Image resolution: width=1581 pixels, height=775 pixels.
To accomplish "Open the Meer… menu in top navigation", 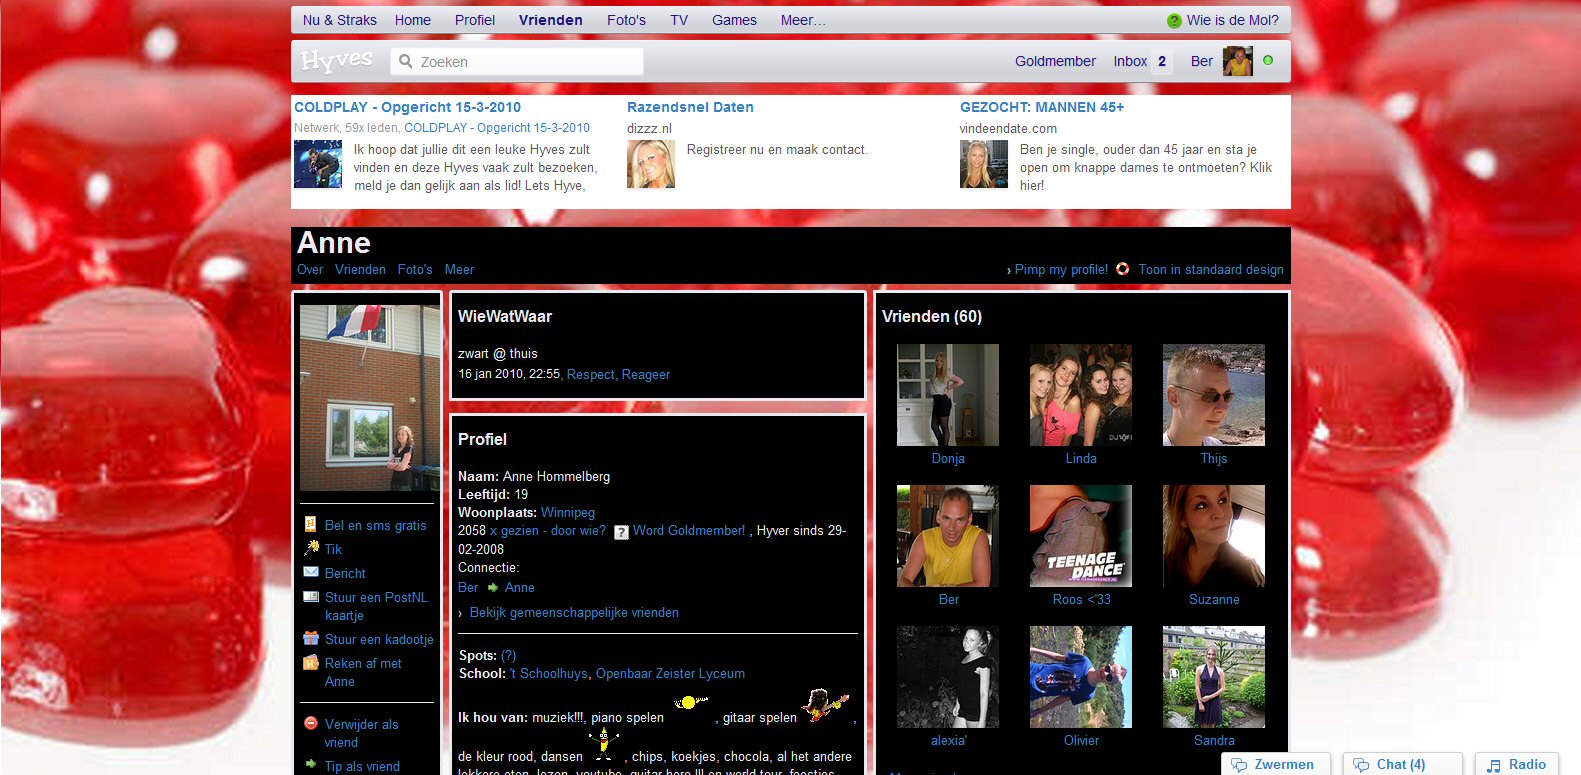I will [x=803, y=20].
